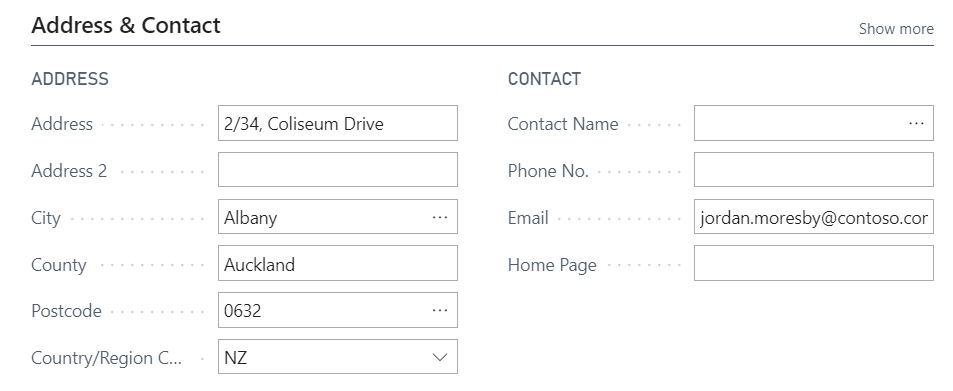Click the Email field label
Image resolution: width=953 pixels, height=391 pixels.
coord(528,218)
